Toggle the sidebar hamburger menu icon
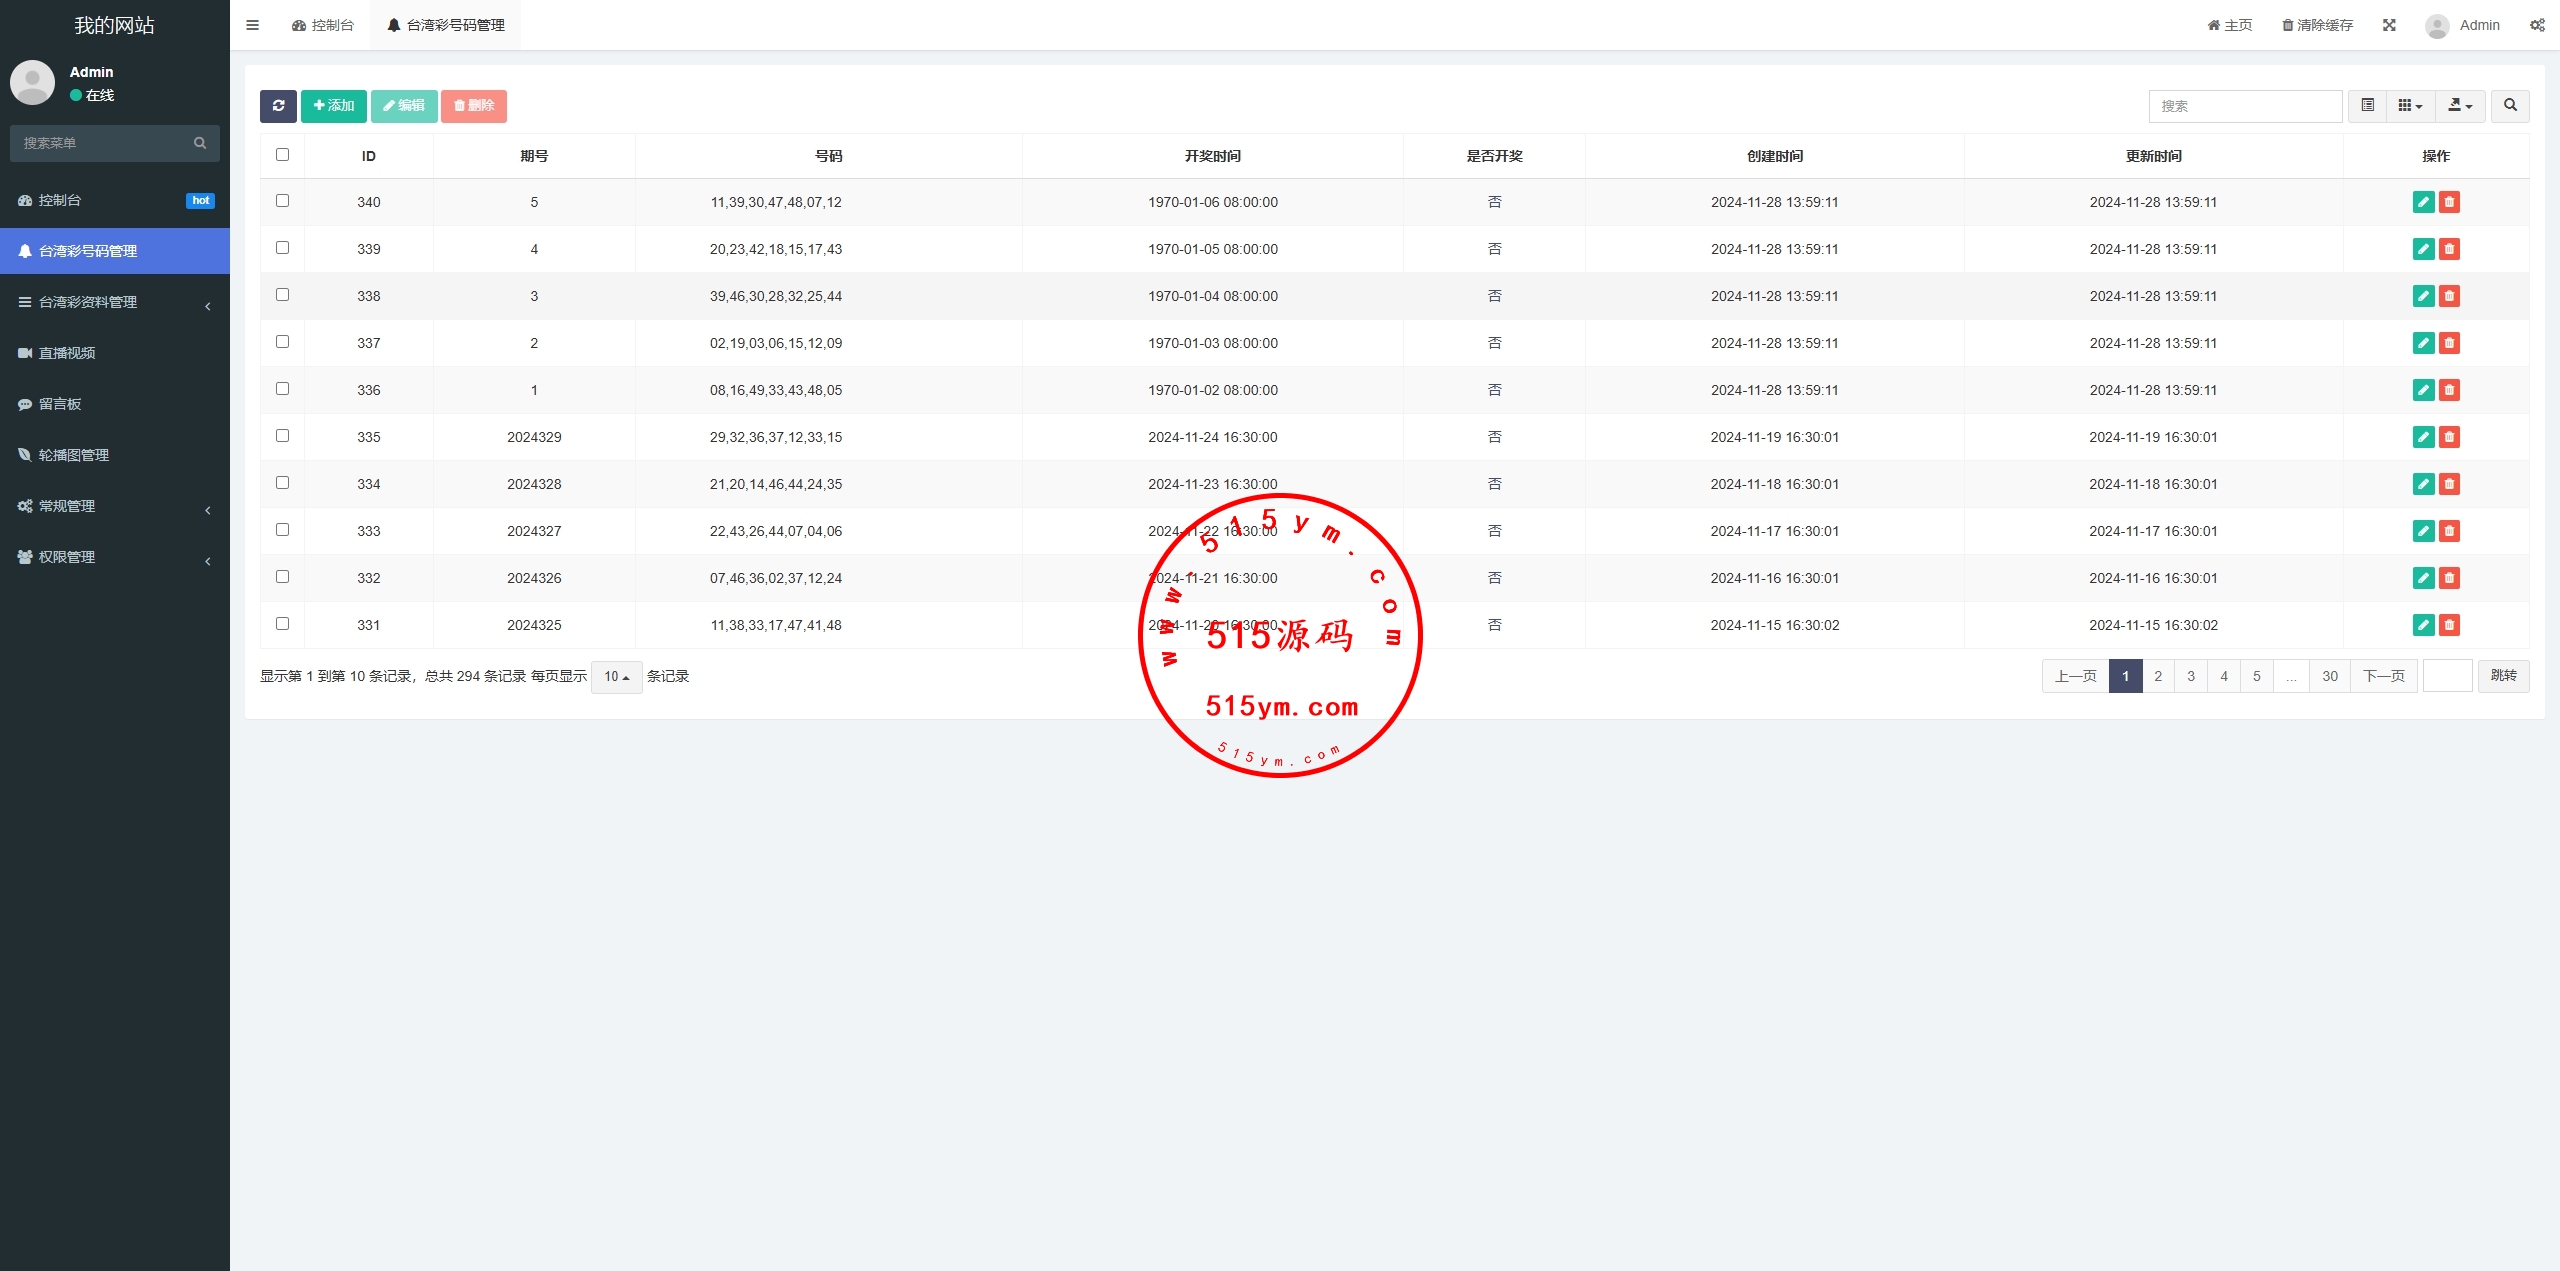This screenshot has width=2560, height=1271. [252, 25]
